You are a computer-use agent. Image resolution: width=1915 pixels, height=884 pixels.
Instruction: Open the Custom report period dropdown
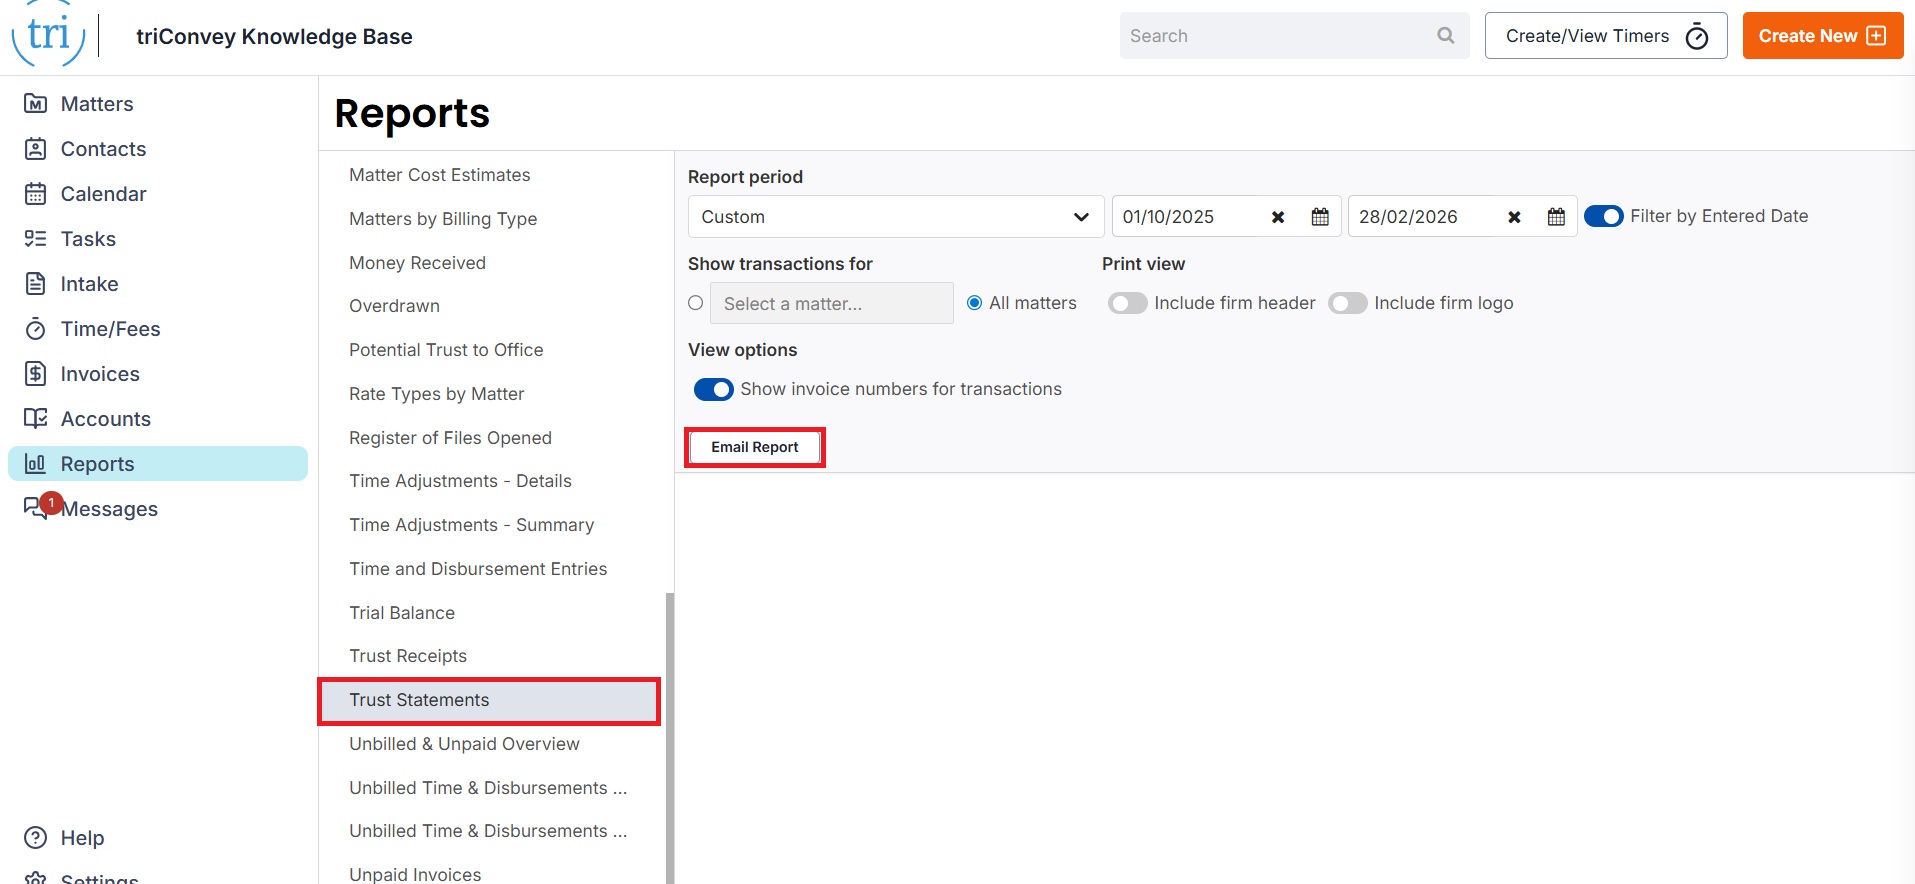[895, 217]
